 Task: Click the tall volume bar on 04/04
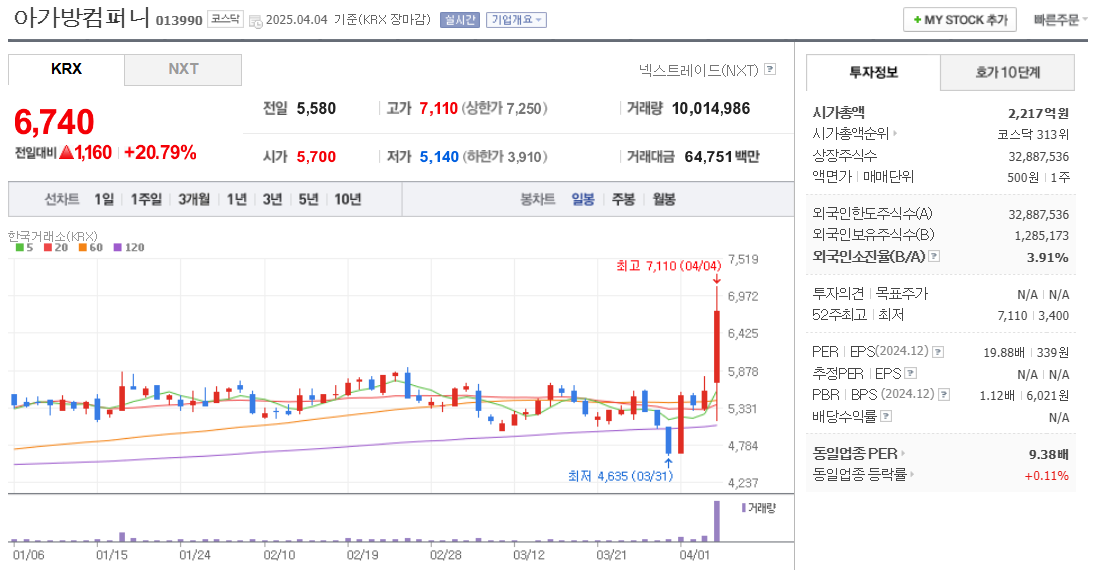point(717,521)
